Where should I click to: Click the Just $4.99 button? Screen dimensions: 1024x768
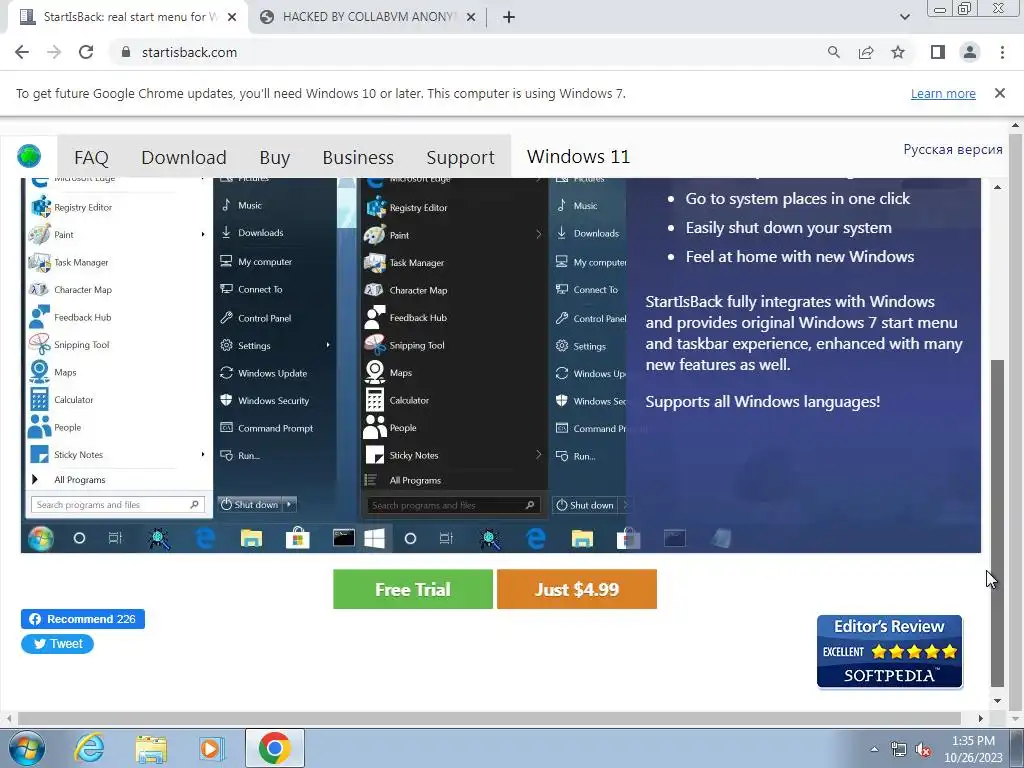click(x=577, y=589)
